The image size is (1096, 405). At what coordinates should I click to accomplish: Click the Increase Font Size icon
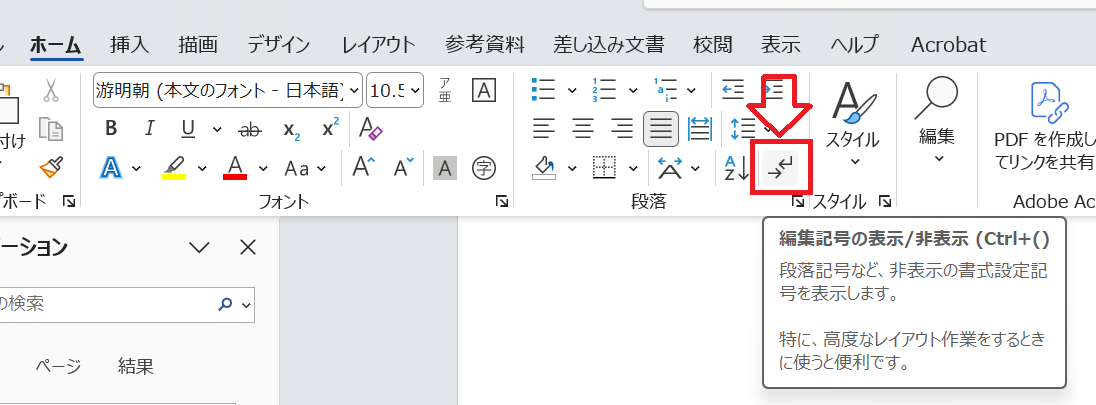tap(363, 167)
